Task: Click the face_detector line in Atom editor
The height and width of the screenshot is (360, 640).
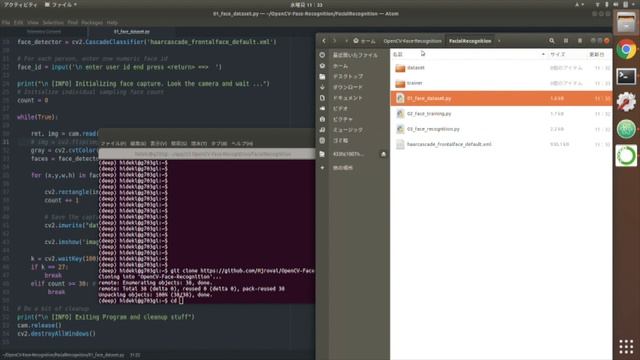Action: 147,42
